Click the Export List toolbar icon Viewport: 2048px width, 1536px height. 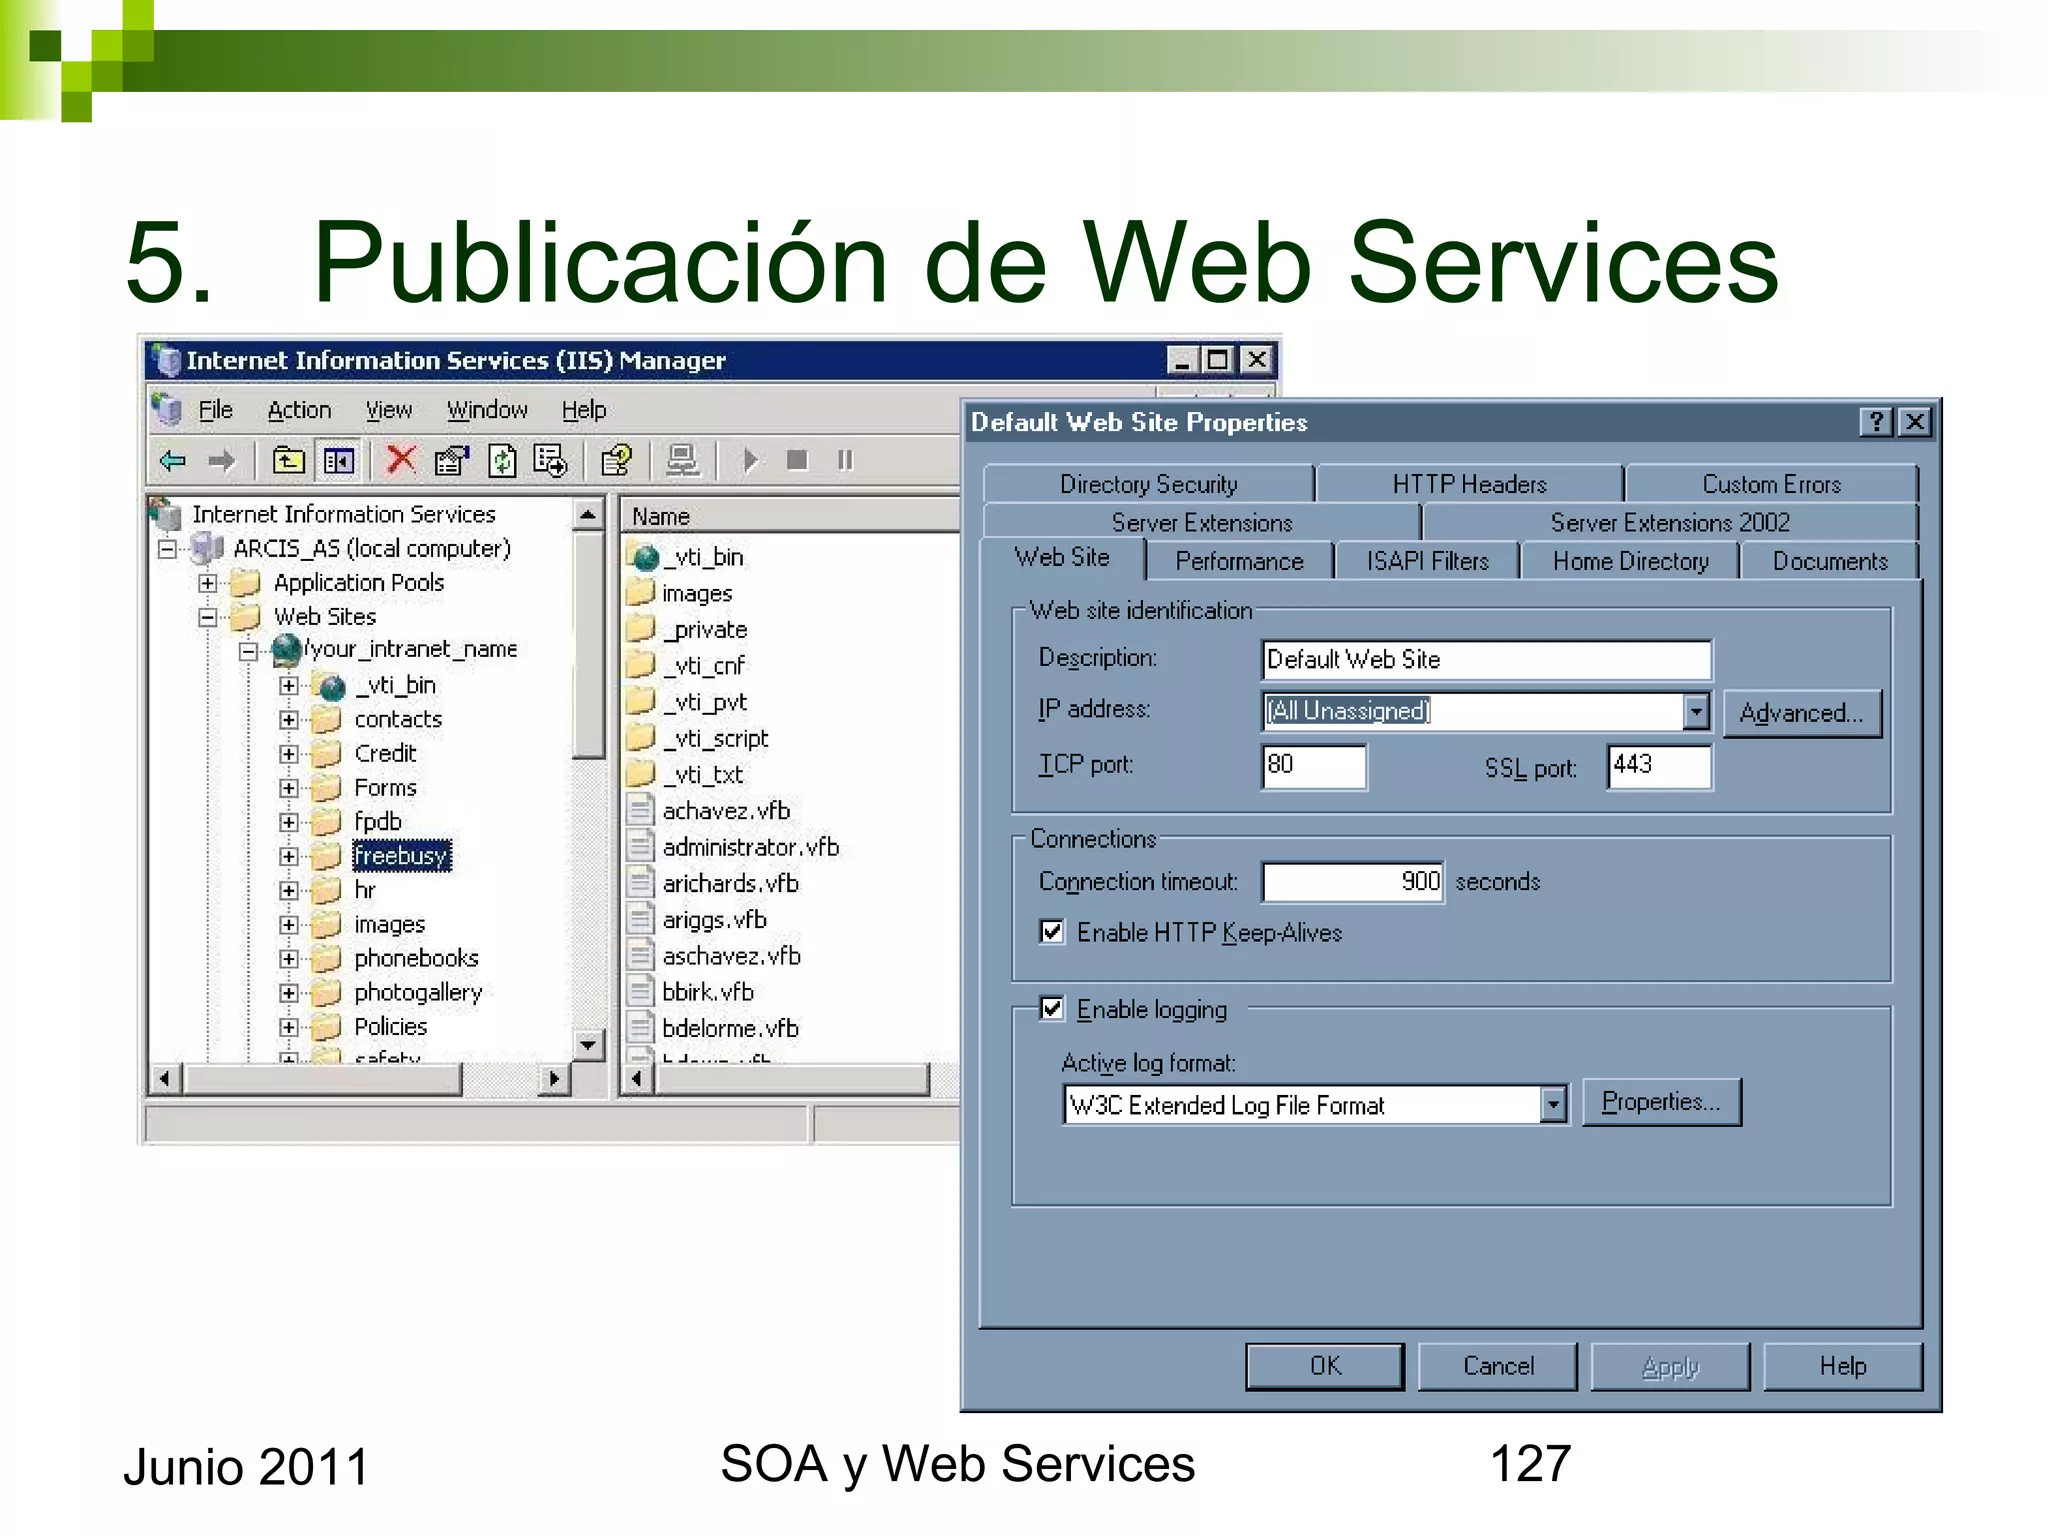(550, 460)
